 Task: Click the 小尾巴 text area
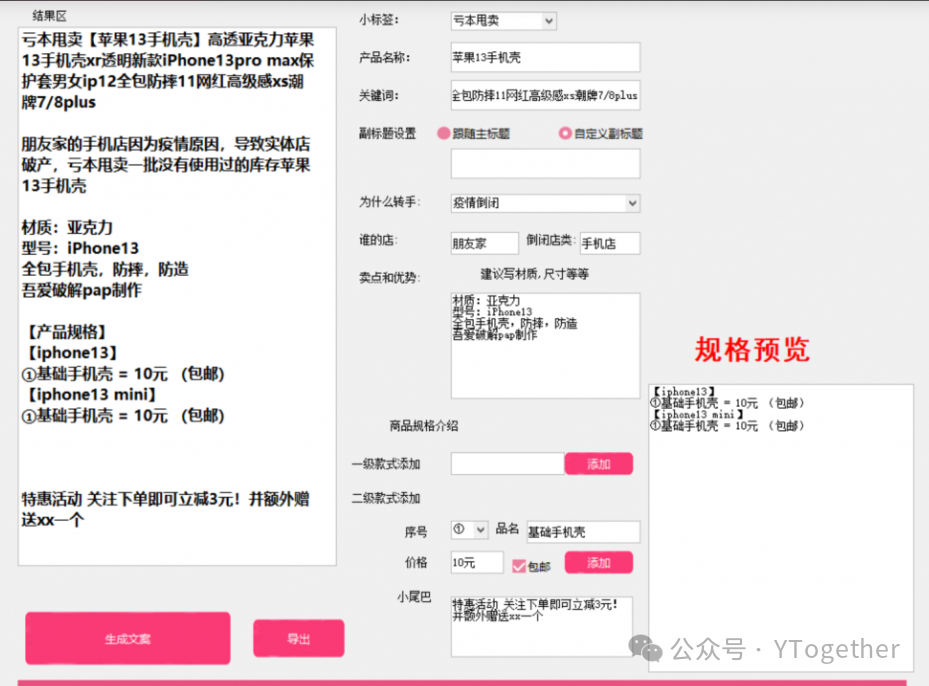(x=542, y=626)
